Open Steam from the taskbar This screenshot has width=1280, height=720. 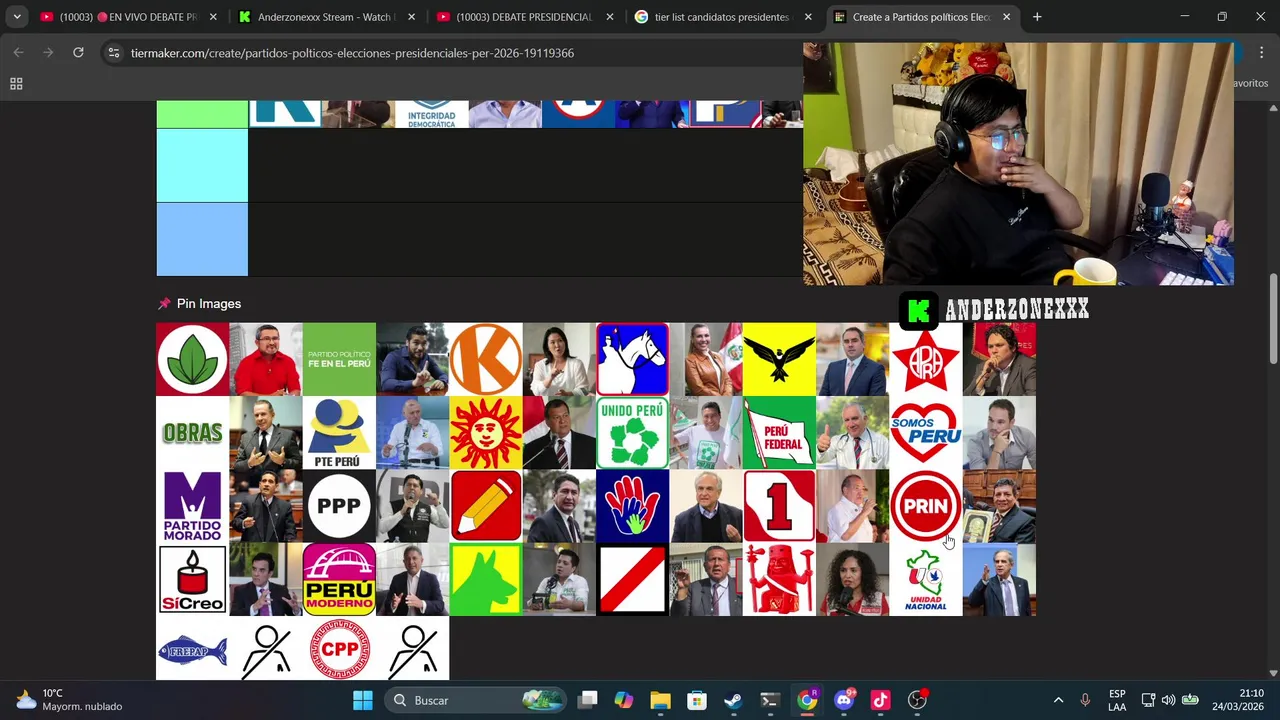tap(733, 700)
